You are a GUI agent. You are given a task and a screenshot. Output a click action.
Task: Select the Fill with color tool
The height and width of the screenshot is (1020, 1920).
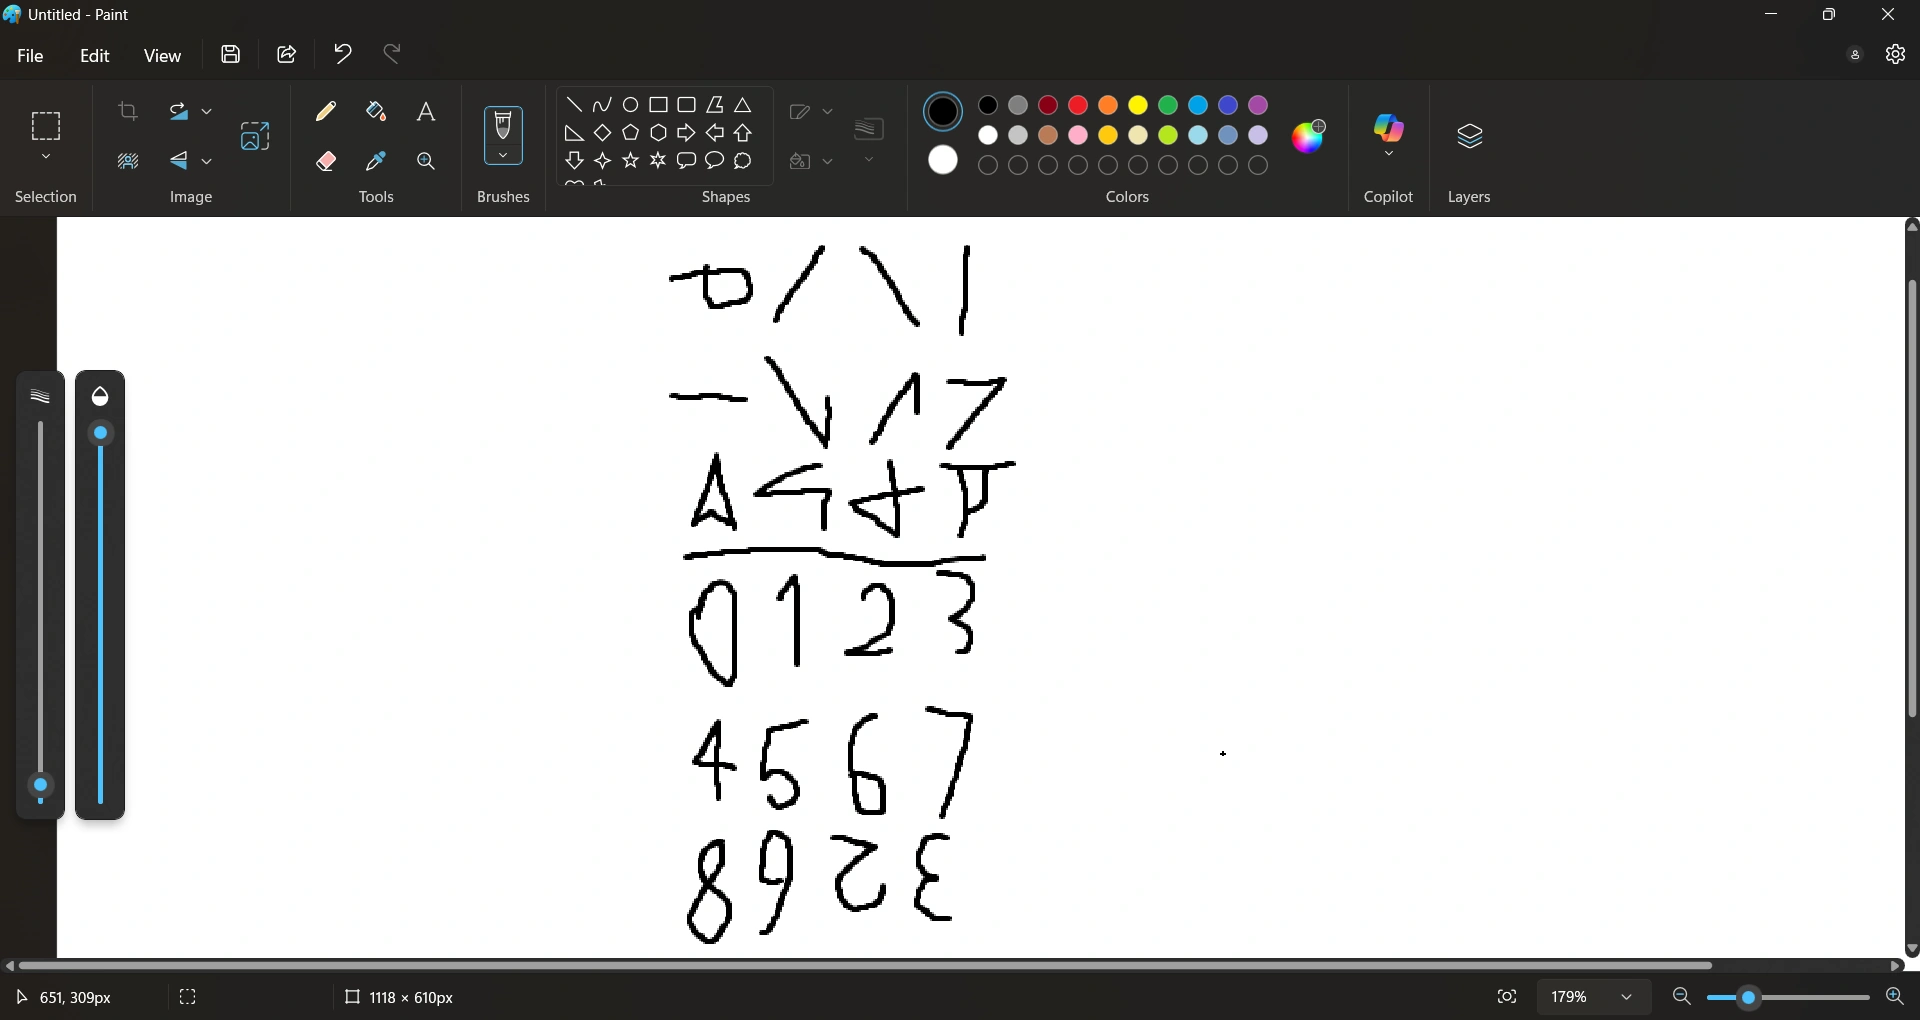click(377, 112)
